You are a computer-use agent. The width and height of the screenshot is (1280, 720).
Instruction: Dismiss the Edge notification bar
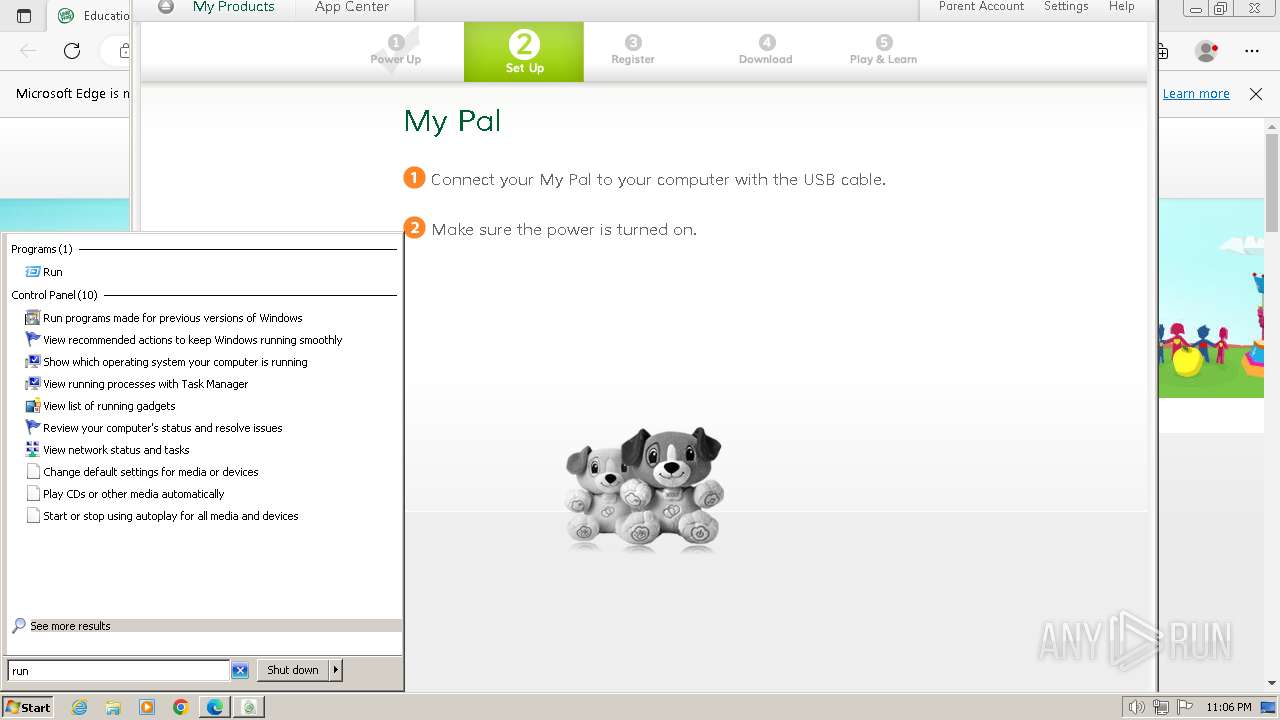click(1256, 94)
